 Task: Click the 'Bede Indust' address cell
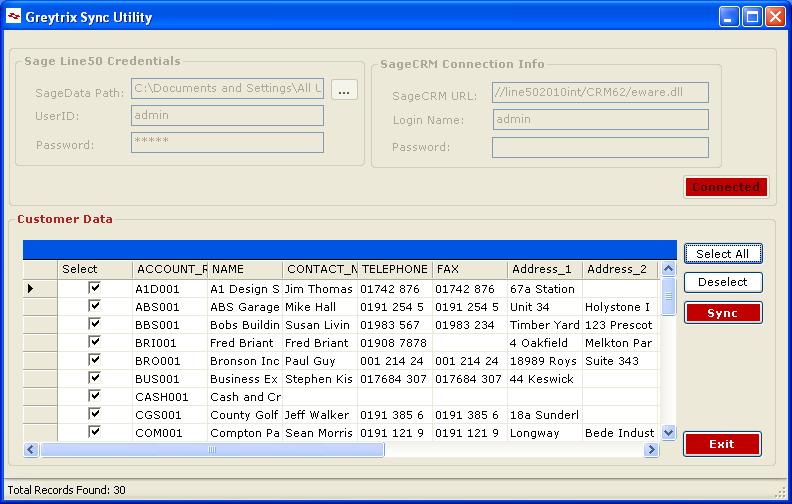tap(620, 433)
